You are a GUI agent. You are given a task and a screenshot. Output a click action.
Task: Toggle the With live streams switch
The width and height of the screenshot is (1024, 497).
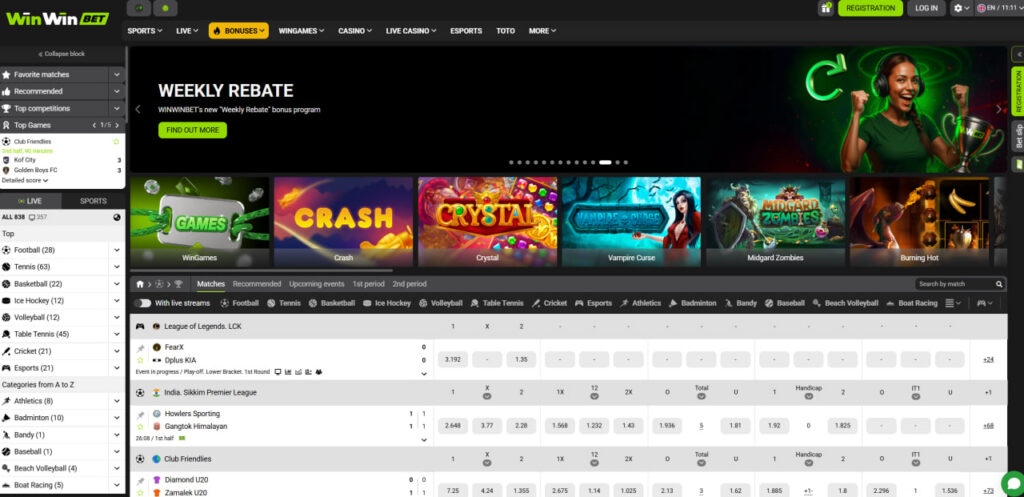coord(142,303)
